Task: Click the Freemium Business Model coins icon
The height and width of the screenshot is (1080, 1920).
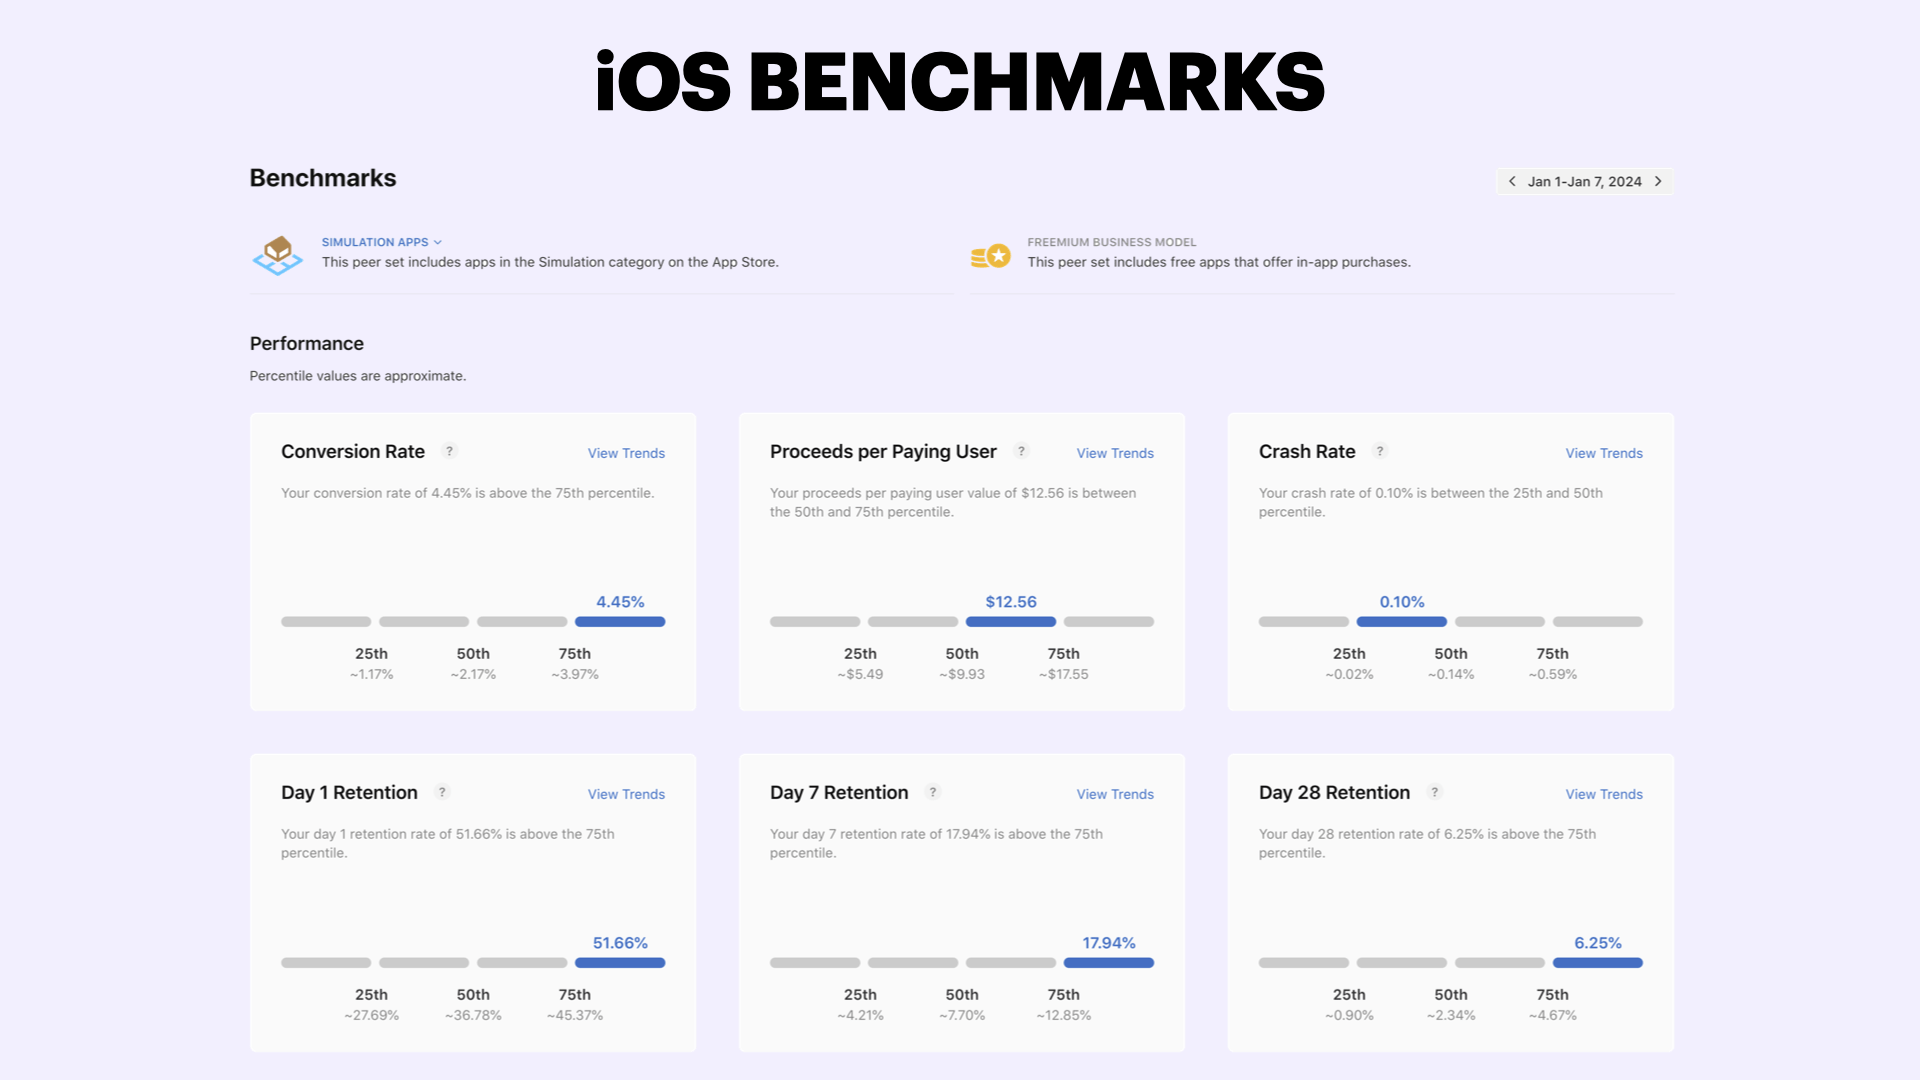Action: click(x=991, y=257)
